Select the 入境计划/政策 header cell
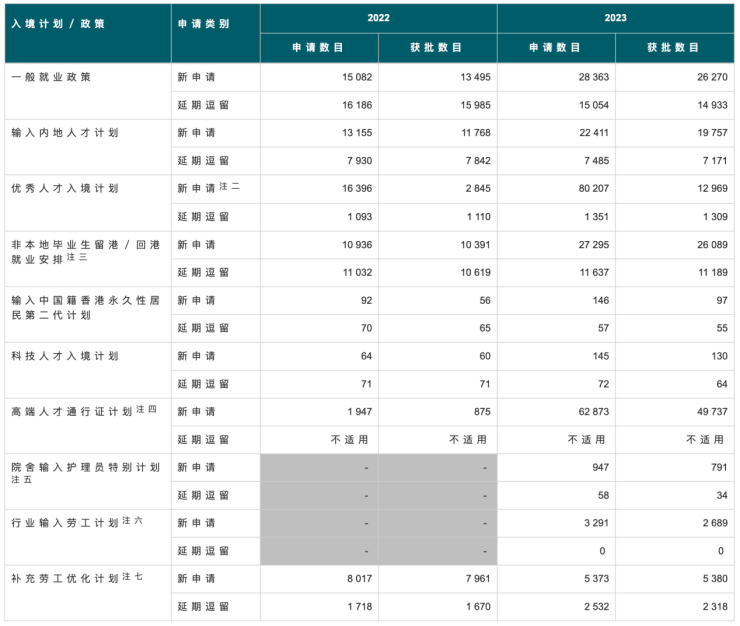Viewport: 740px width, 626px height. coord(57,23)
